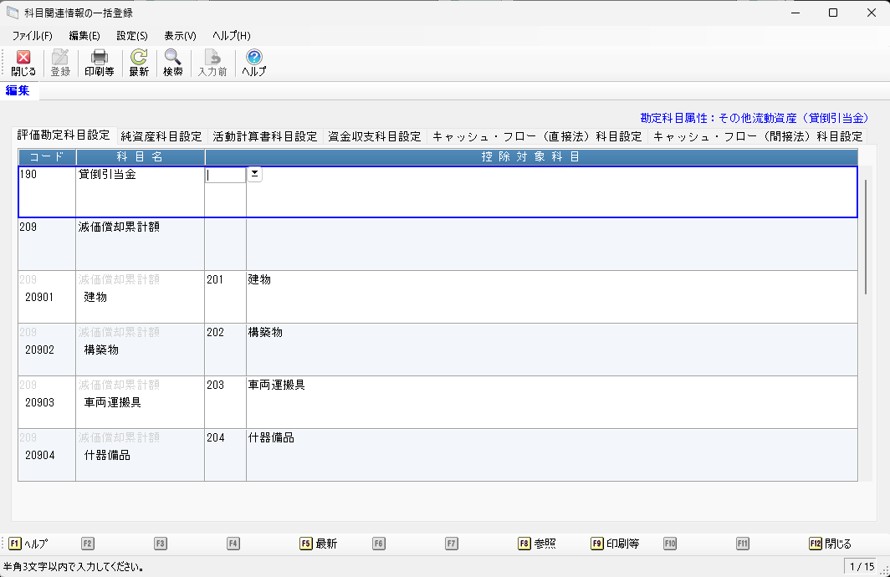Open the ファイル(F) menu
890x577 pixels.
tap(32, 36)
